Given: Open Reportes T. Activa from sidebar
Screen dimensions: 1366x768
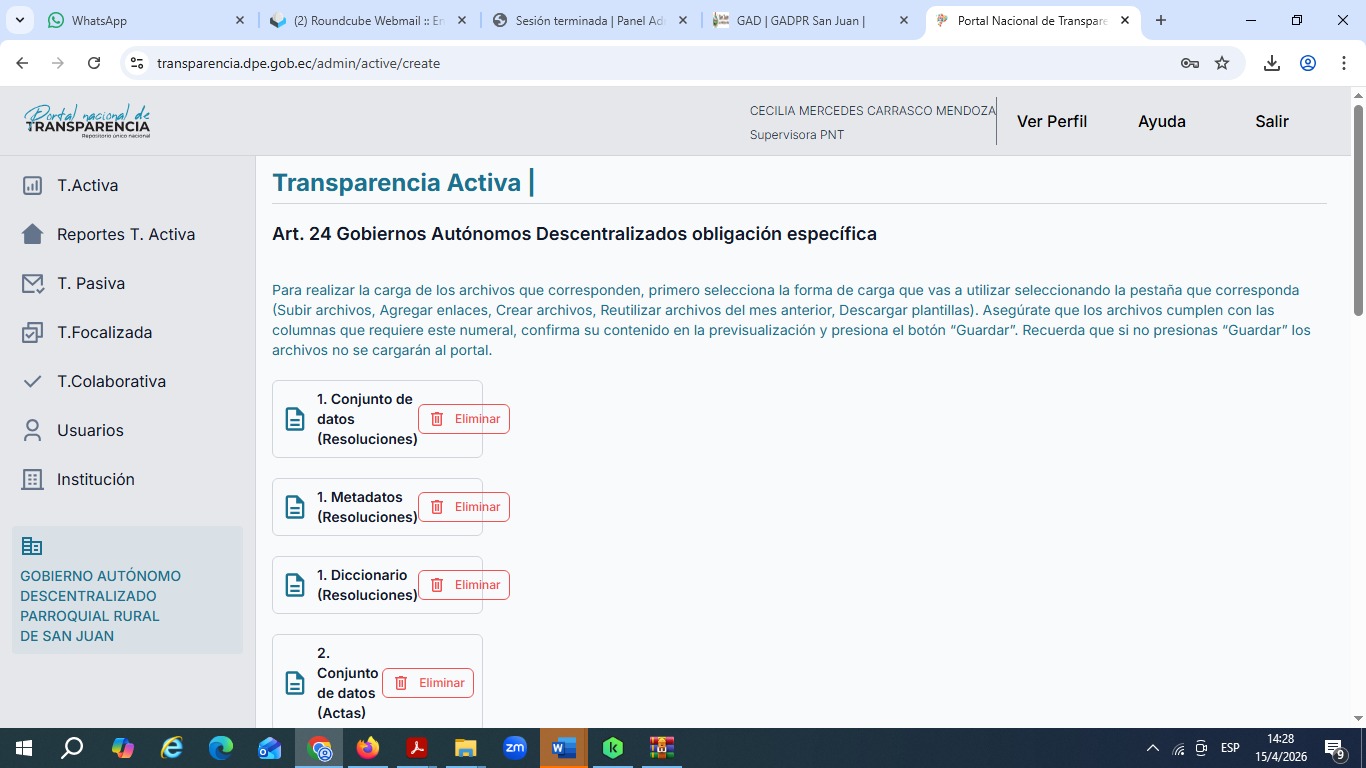Looking at the screenshot, I should [x=125, y=234].
